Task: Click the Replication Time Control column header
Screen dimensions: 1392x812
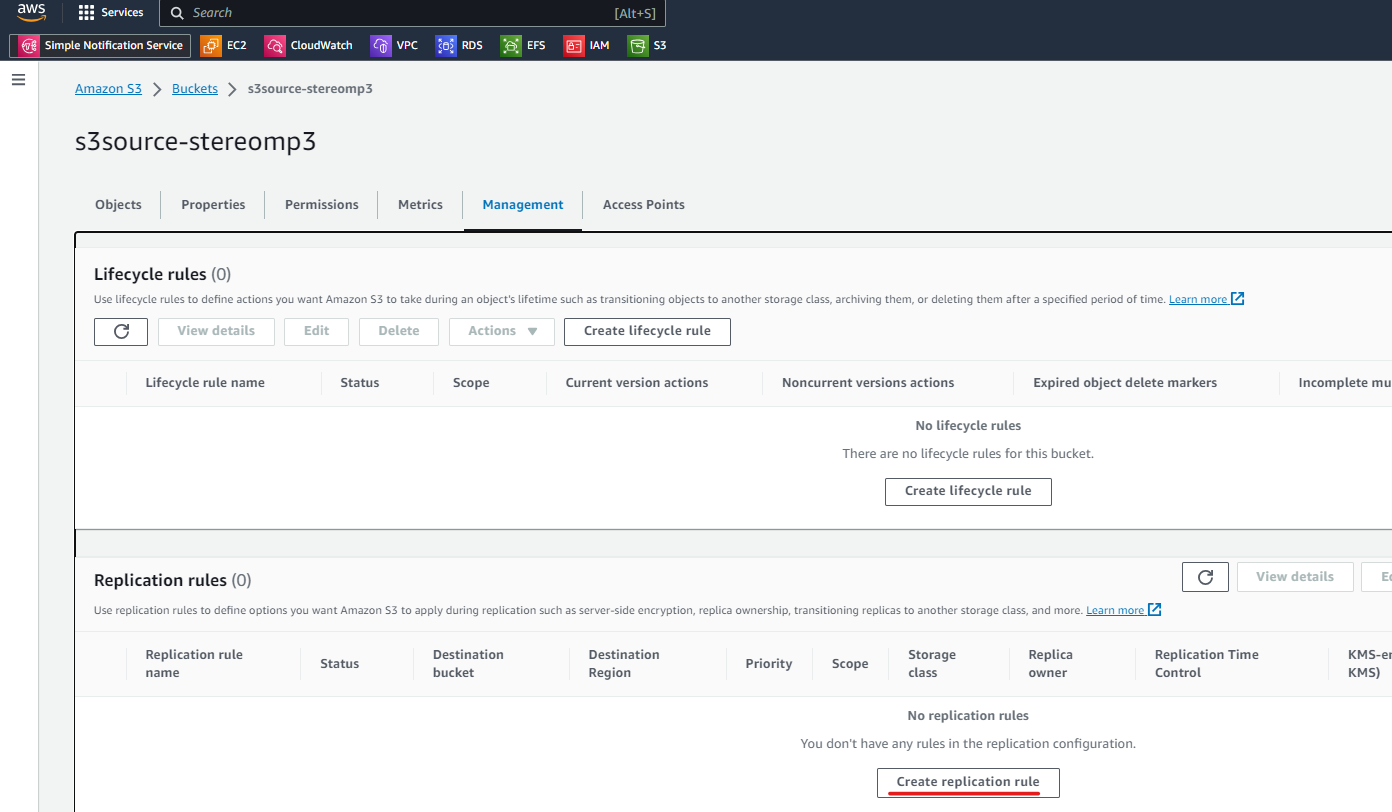Action: (1207, 664)
